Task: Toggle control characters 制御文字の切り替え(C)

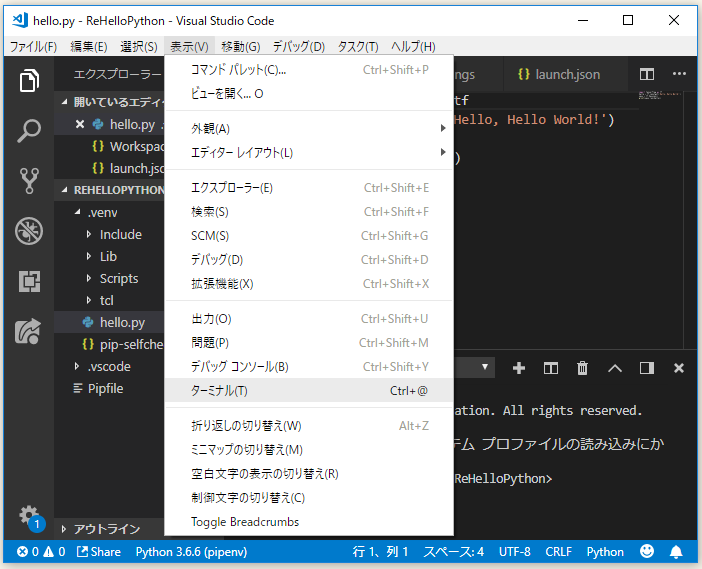Action: [x=309, y=498]
